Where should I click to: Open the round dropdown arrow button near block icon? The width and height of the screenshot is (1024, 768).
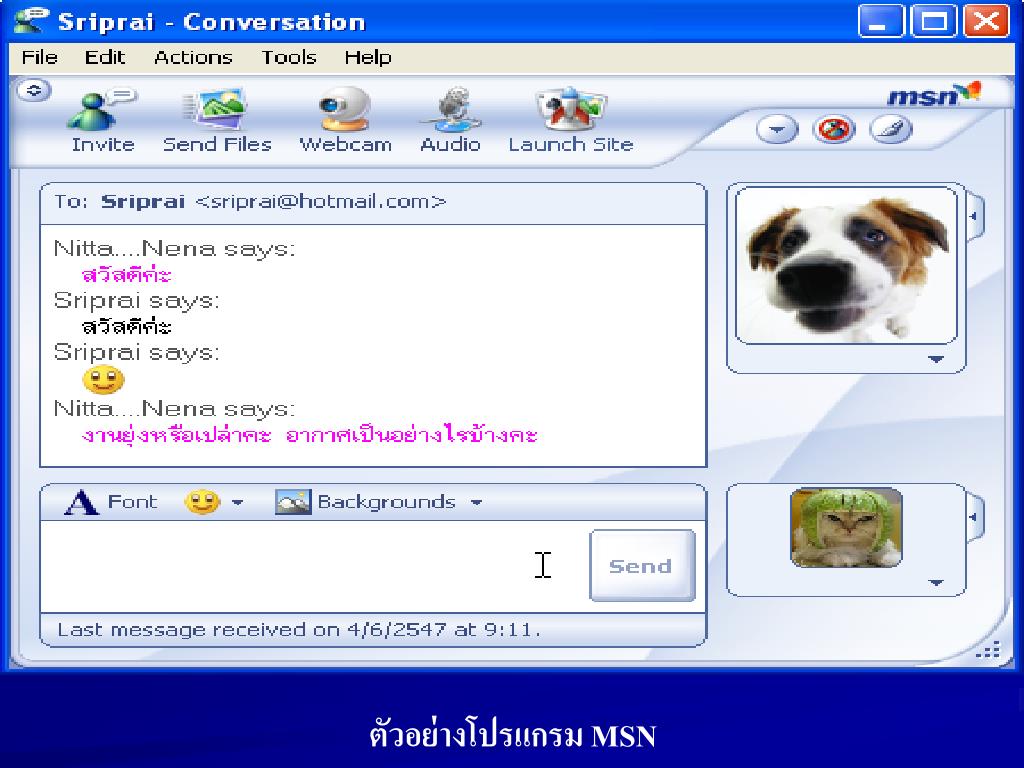[776, 129]
